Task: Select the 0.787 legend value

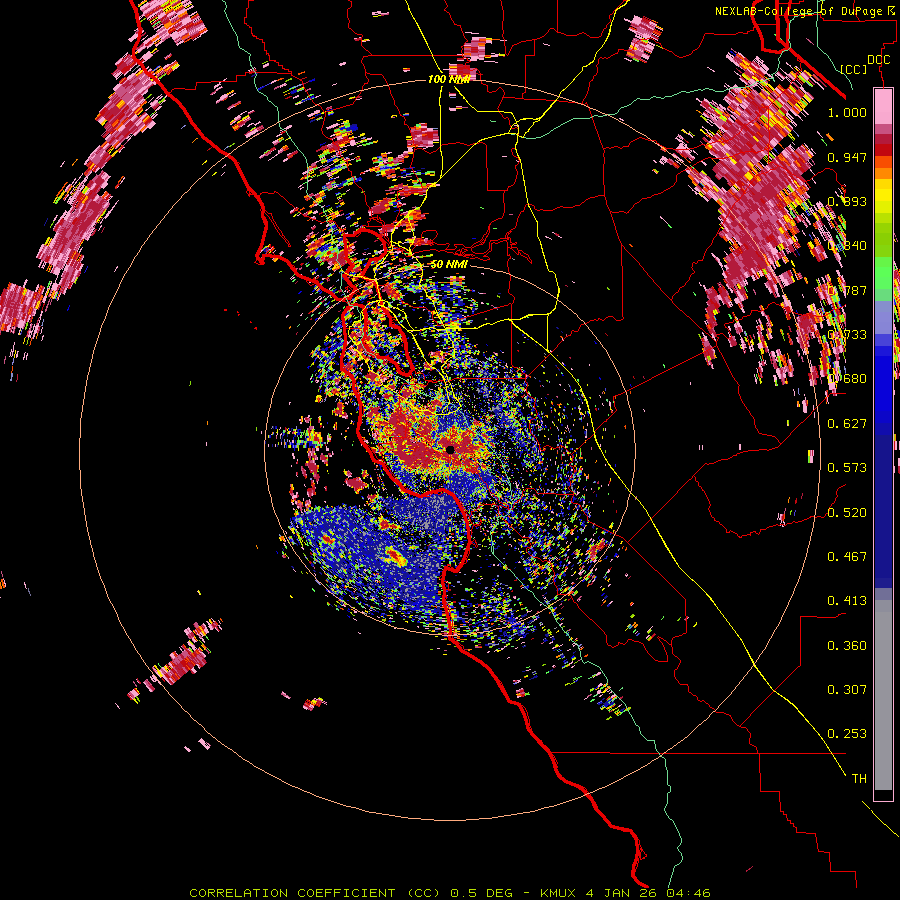Action: point(847,290)
